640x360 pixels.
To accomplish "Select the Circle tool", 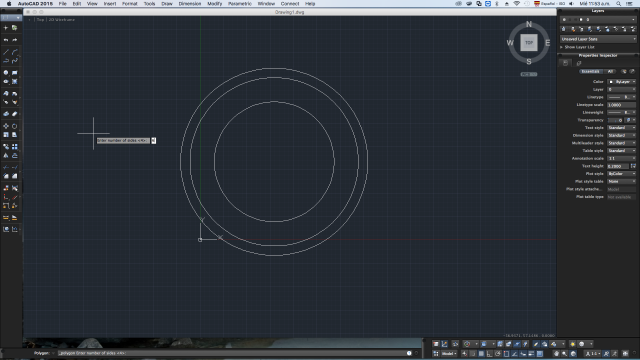I will (6, 73).
